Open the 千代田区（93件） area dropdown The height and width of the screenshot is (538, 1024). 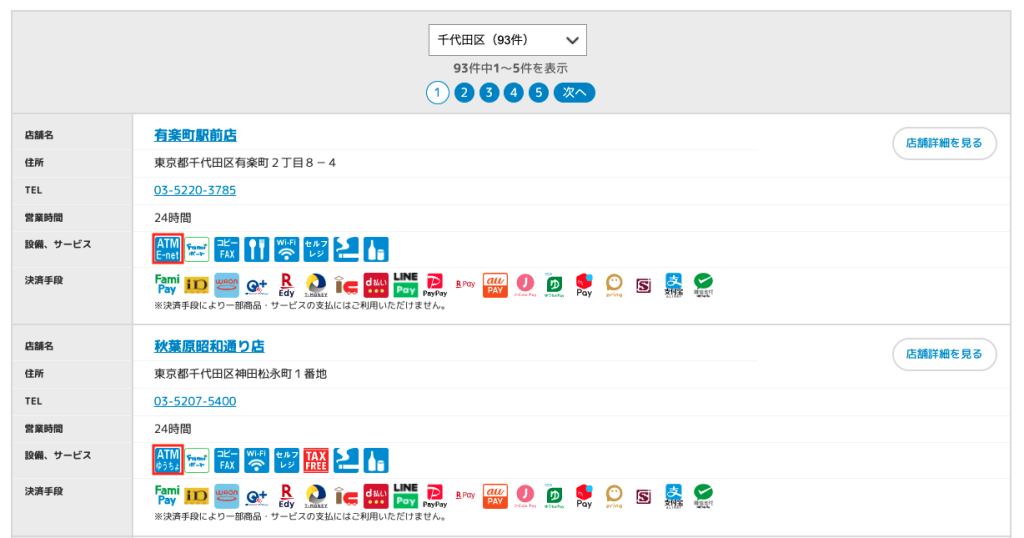(x=507, y=40)
